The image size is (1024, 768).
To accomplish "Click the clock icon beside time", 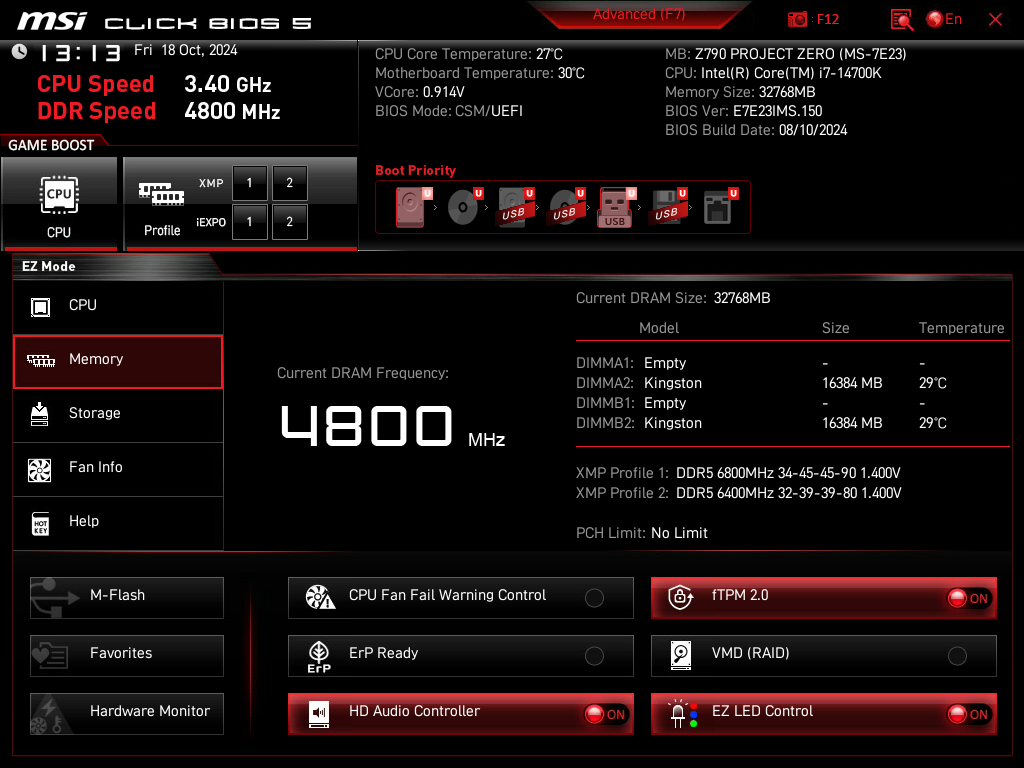I will [x=20, y=52].
